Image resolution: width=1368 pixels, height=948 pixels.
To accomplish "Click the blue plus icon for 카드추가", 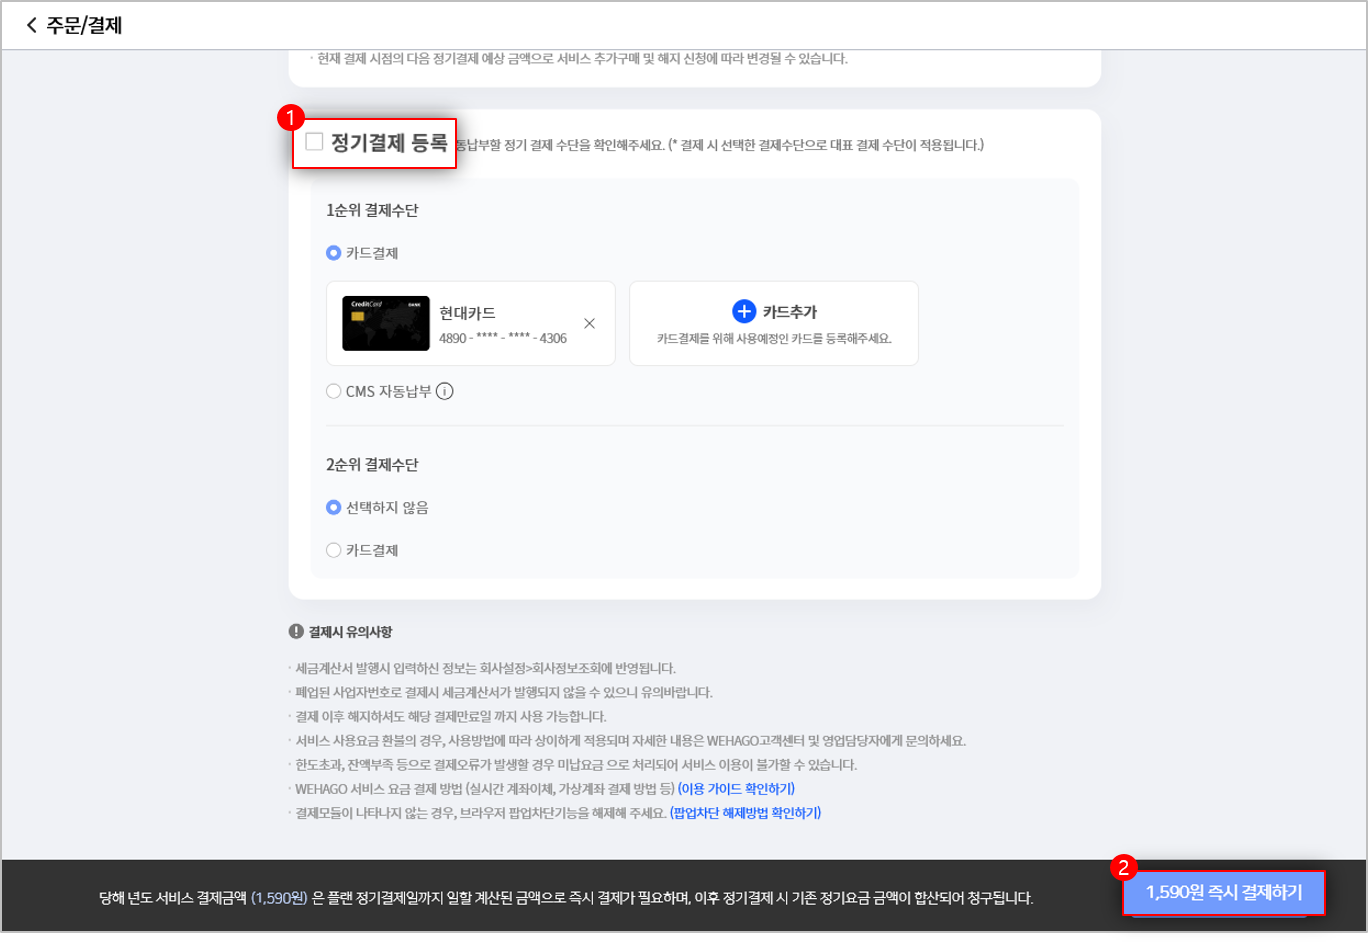I will [x=744, y=311].
